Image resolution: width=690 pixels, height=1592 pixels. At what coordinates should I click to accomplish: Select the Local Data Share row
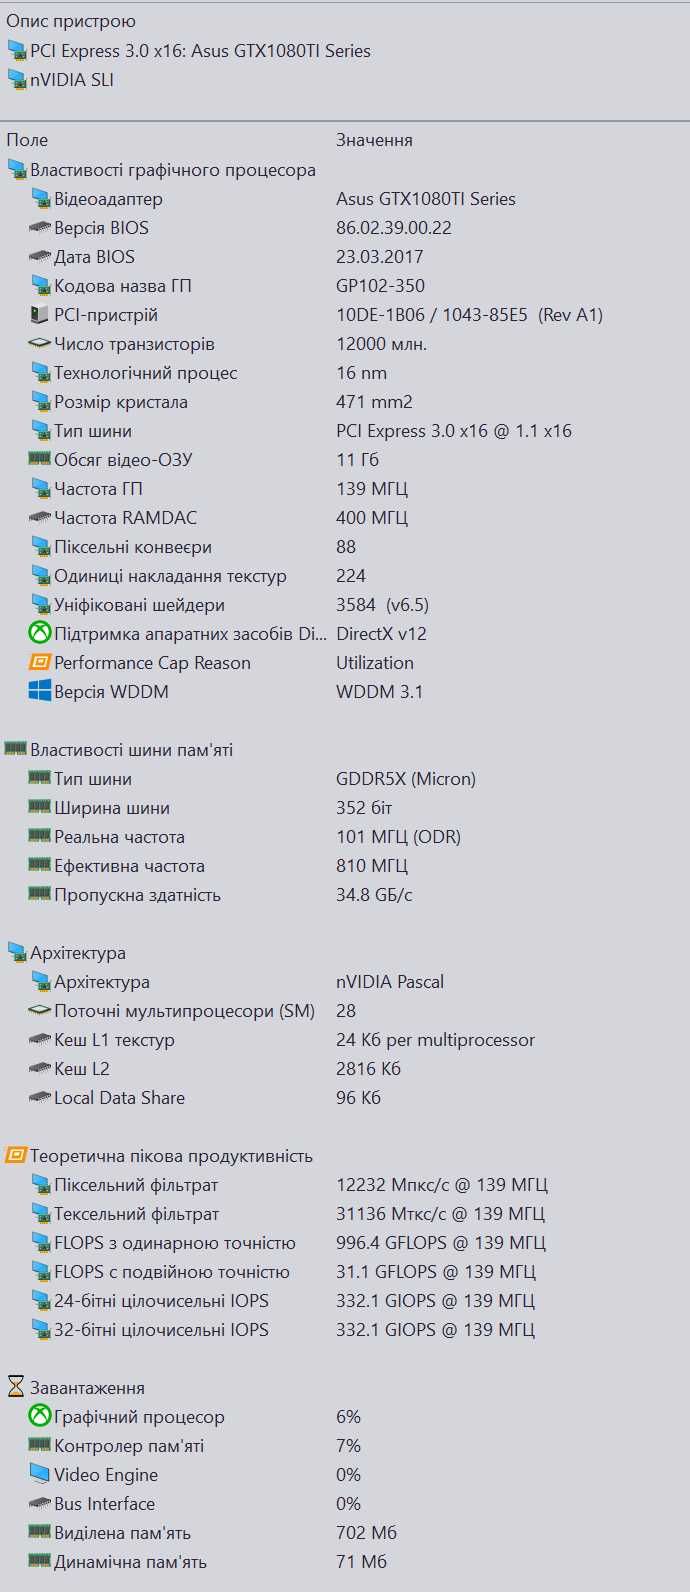(345, 1098)
